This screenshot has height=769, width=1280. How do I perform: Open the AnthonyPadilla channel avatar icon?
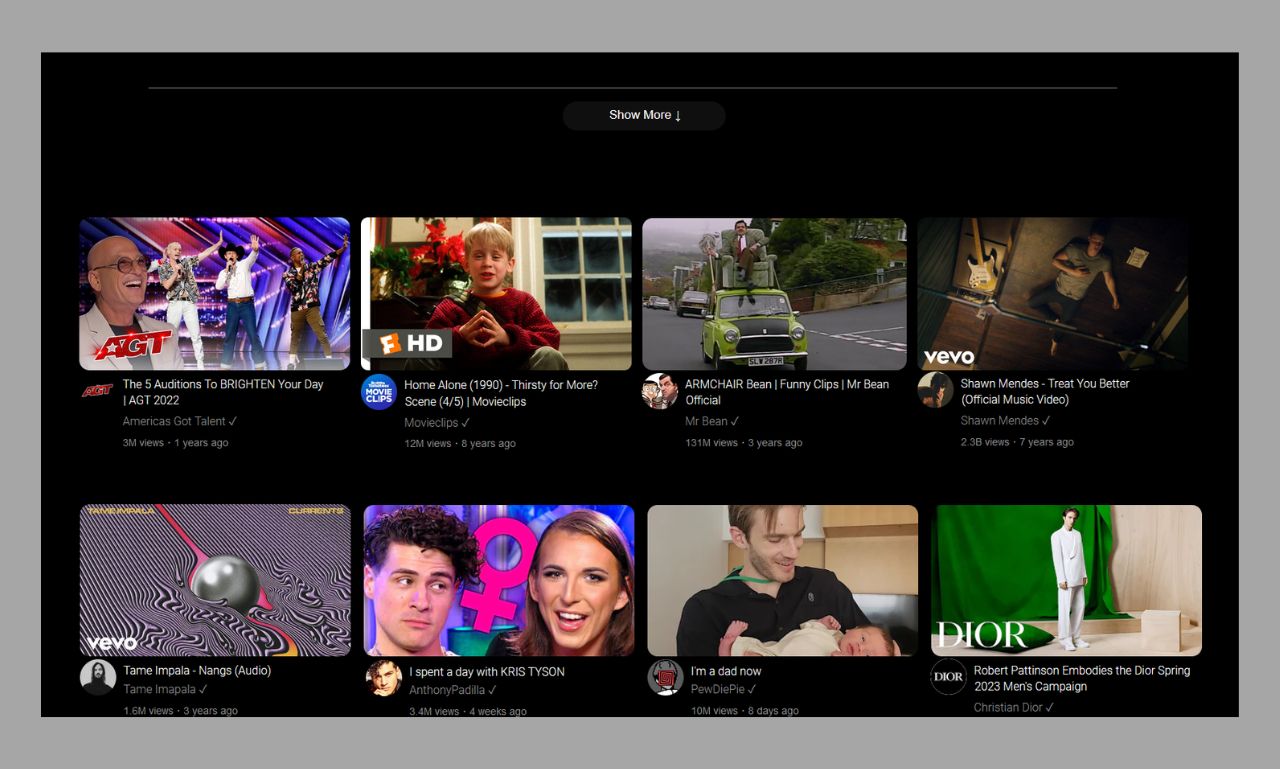pyautogui.click(x=383, y=678)
